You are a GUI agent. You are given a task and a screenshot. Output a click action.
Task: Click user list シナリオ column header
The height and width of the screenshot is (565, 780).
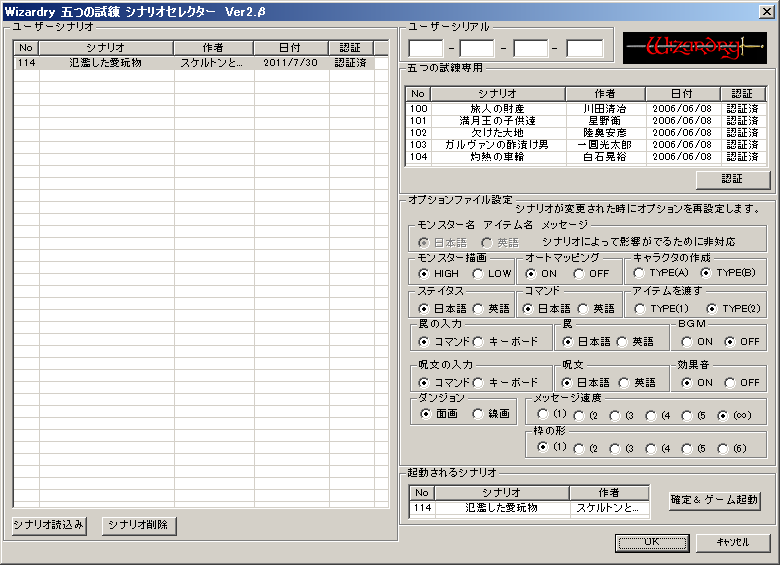(x=106, y=48)
